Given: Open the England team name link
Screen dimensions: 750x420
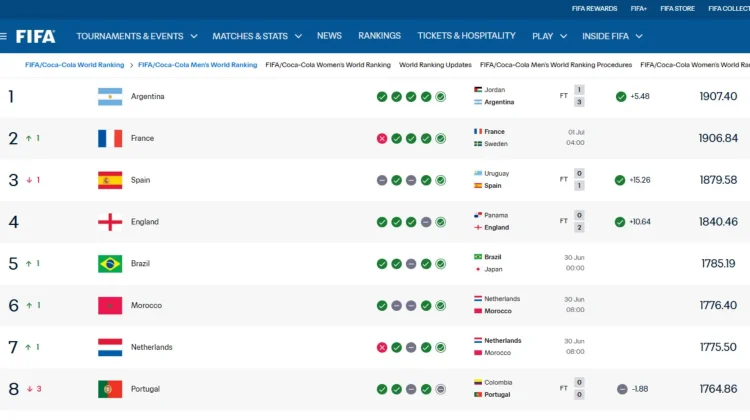Looking at the screenshot, I should [x=144, y=222].
